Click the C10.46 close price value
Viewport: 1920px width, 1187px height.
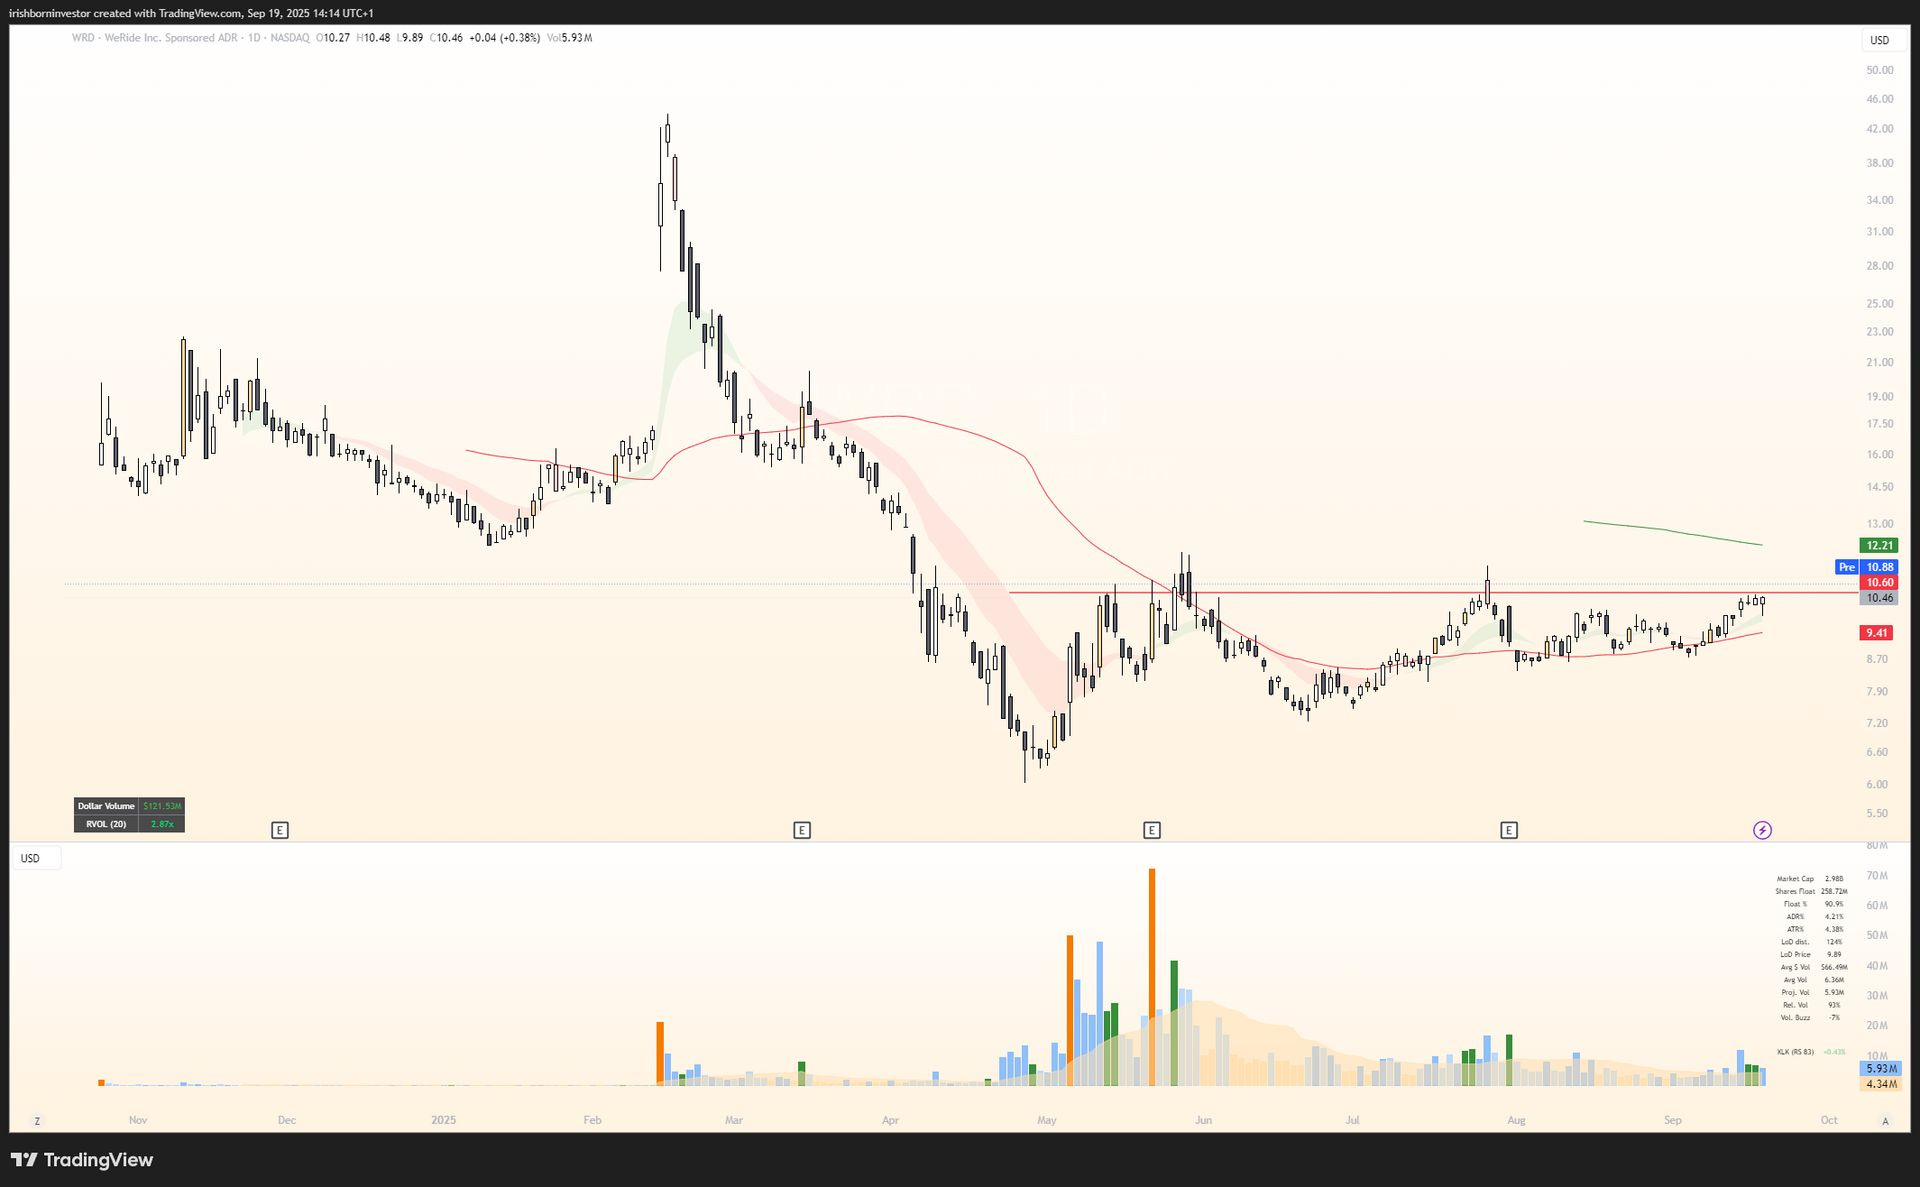point(446,38)
